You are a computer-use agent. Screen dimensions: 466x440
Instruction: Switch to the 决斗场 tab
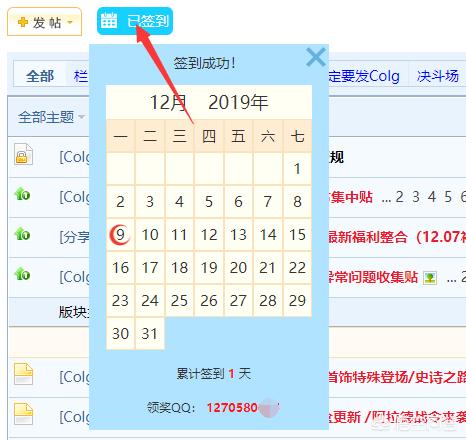pos(438,76)
